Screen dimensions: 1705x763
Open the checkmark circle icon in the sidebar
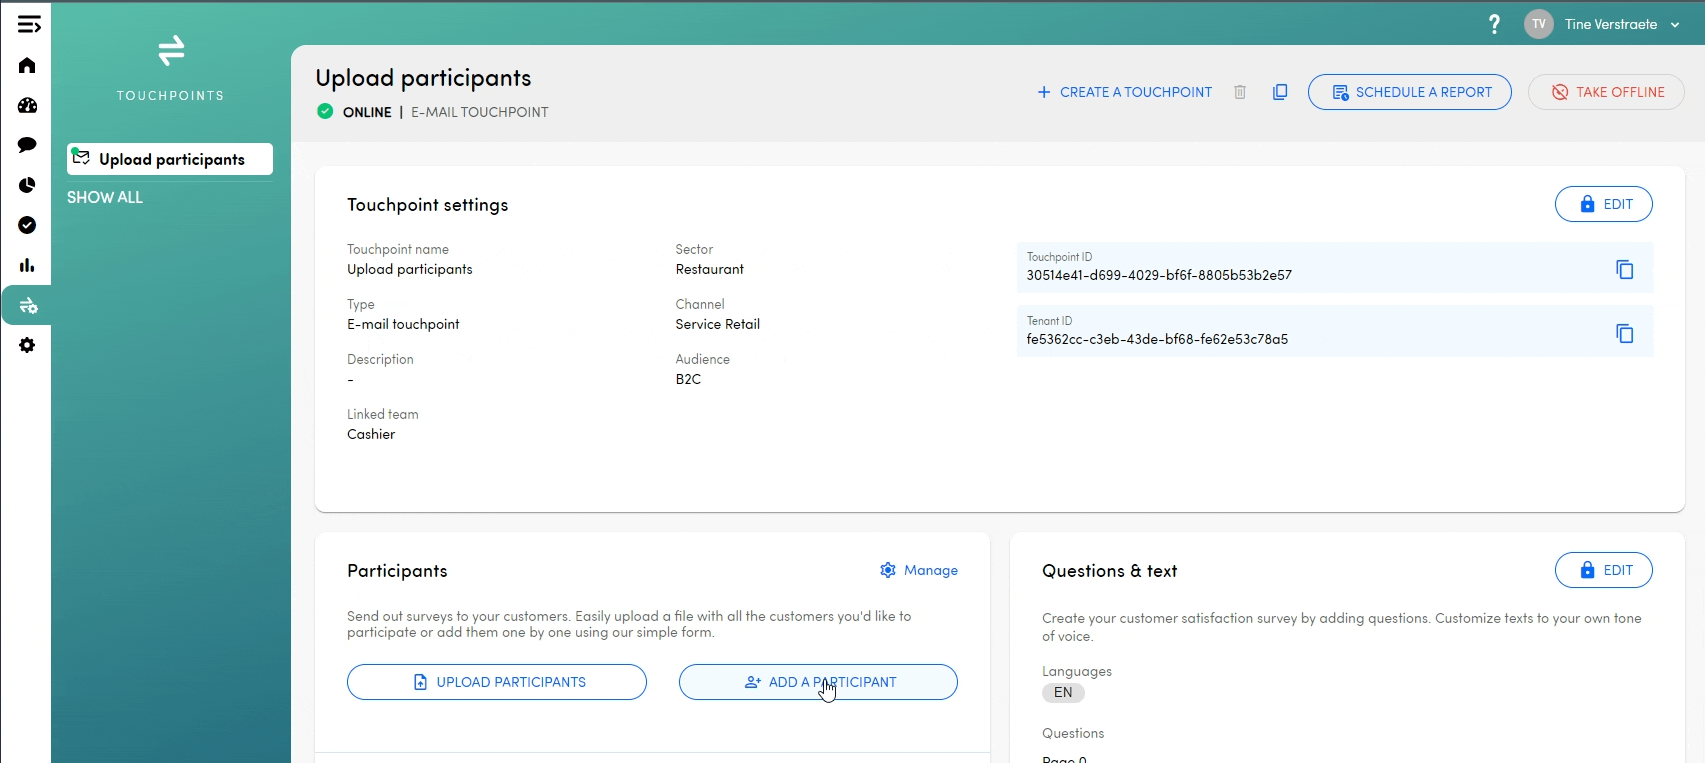[27, 225]
